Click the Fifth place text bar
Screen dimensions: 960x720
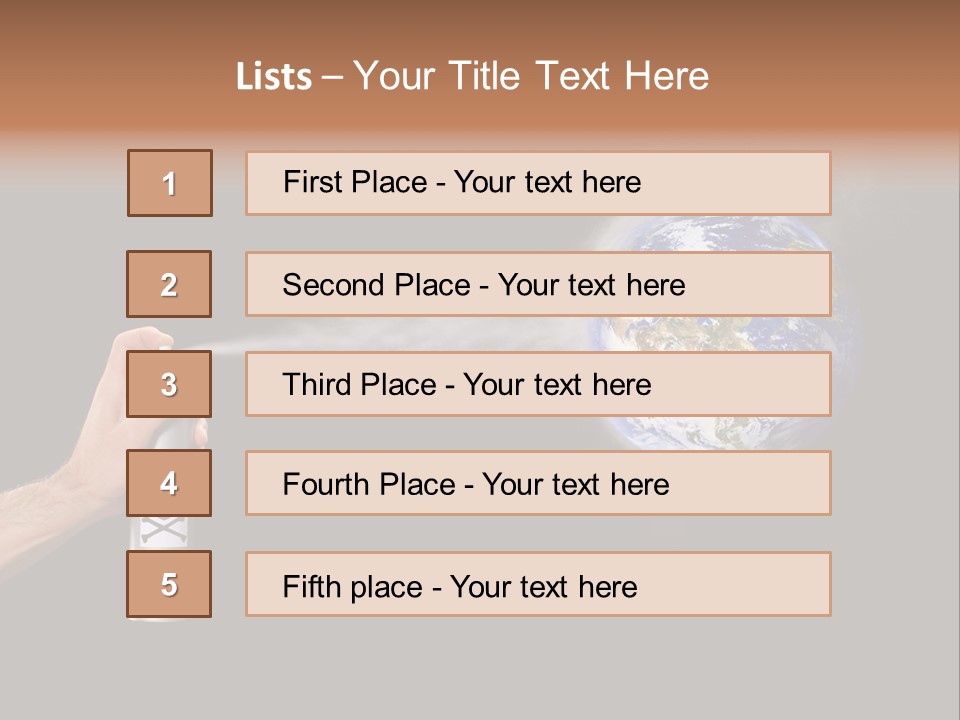click(x=538, y=584)
